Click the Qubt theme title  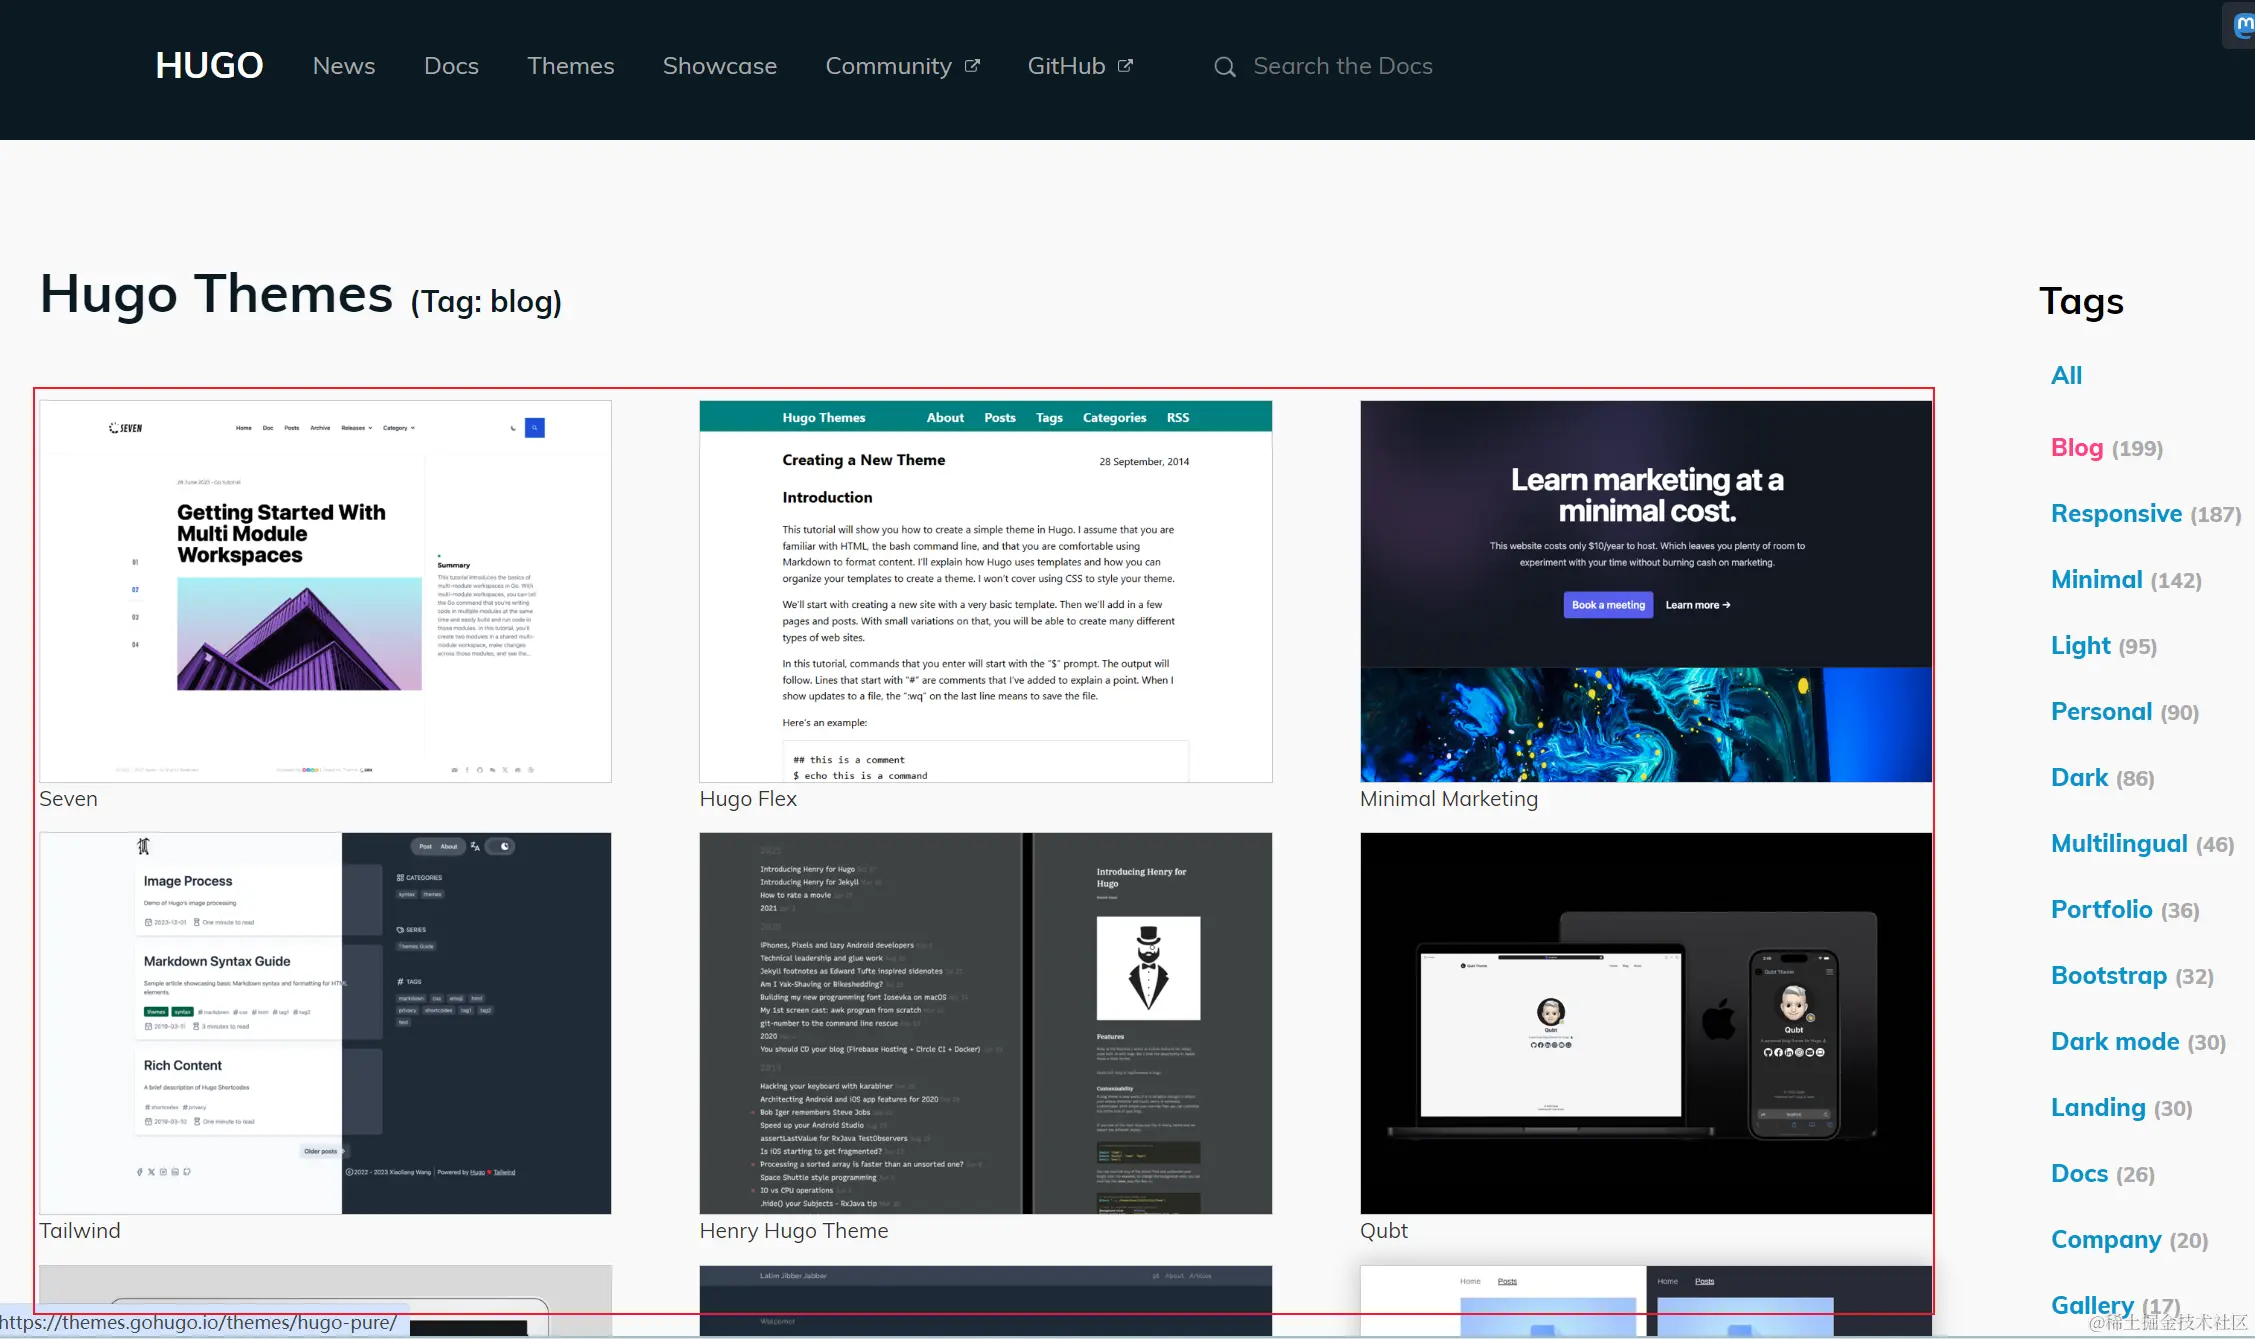[1384, 1231]
